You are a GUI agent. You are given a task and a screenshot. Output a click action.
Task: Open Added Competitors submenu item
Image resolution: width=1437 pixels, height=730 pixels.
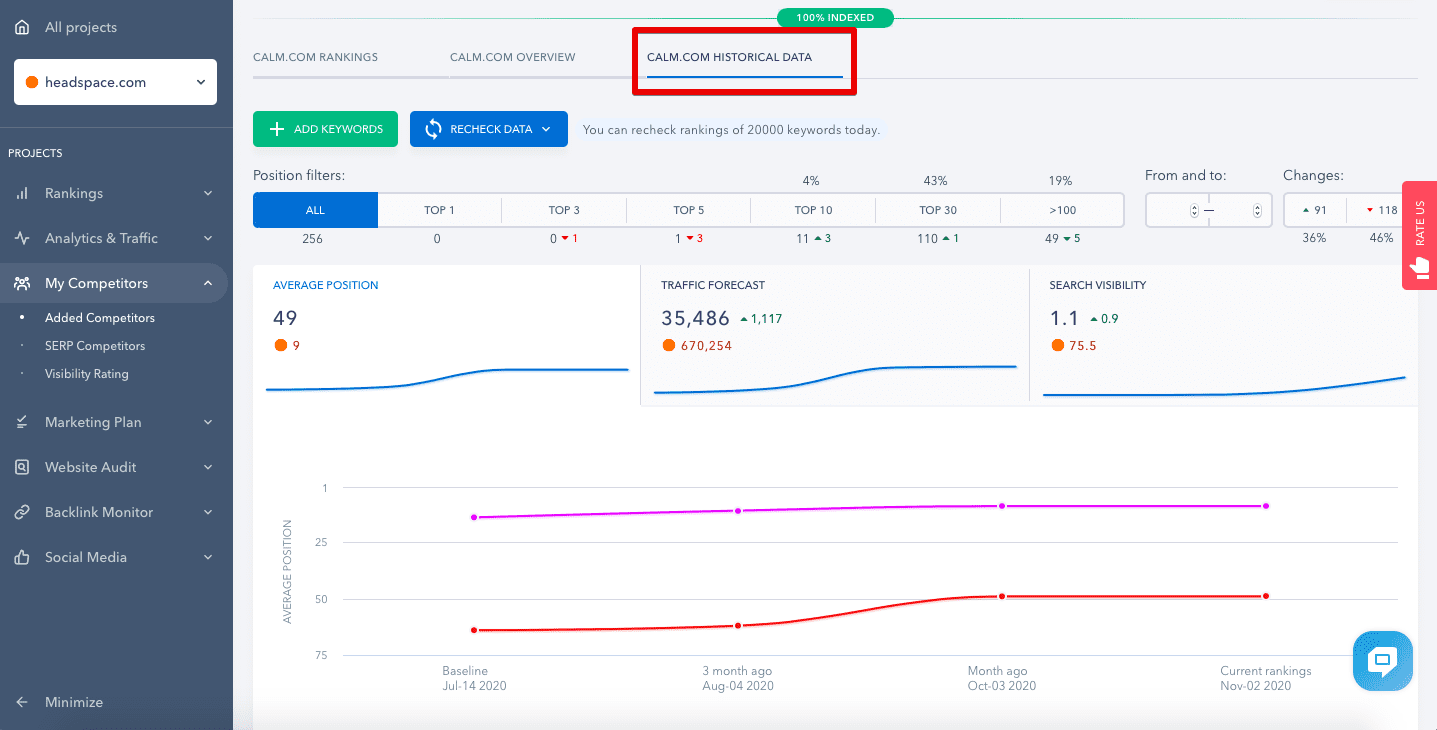(x=100, y=318)
